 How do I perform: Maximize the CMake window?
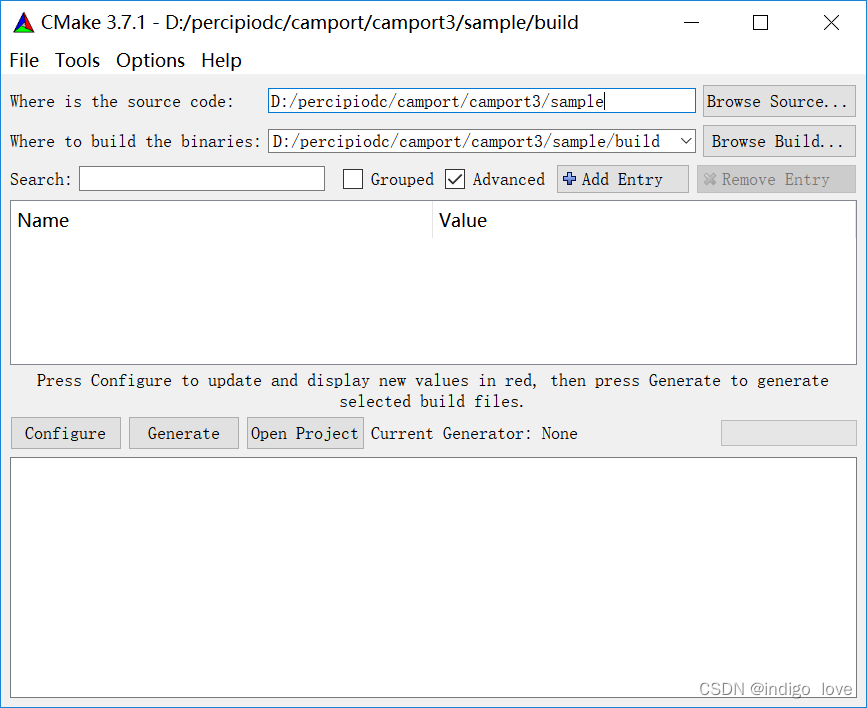(760, 23)
